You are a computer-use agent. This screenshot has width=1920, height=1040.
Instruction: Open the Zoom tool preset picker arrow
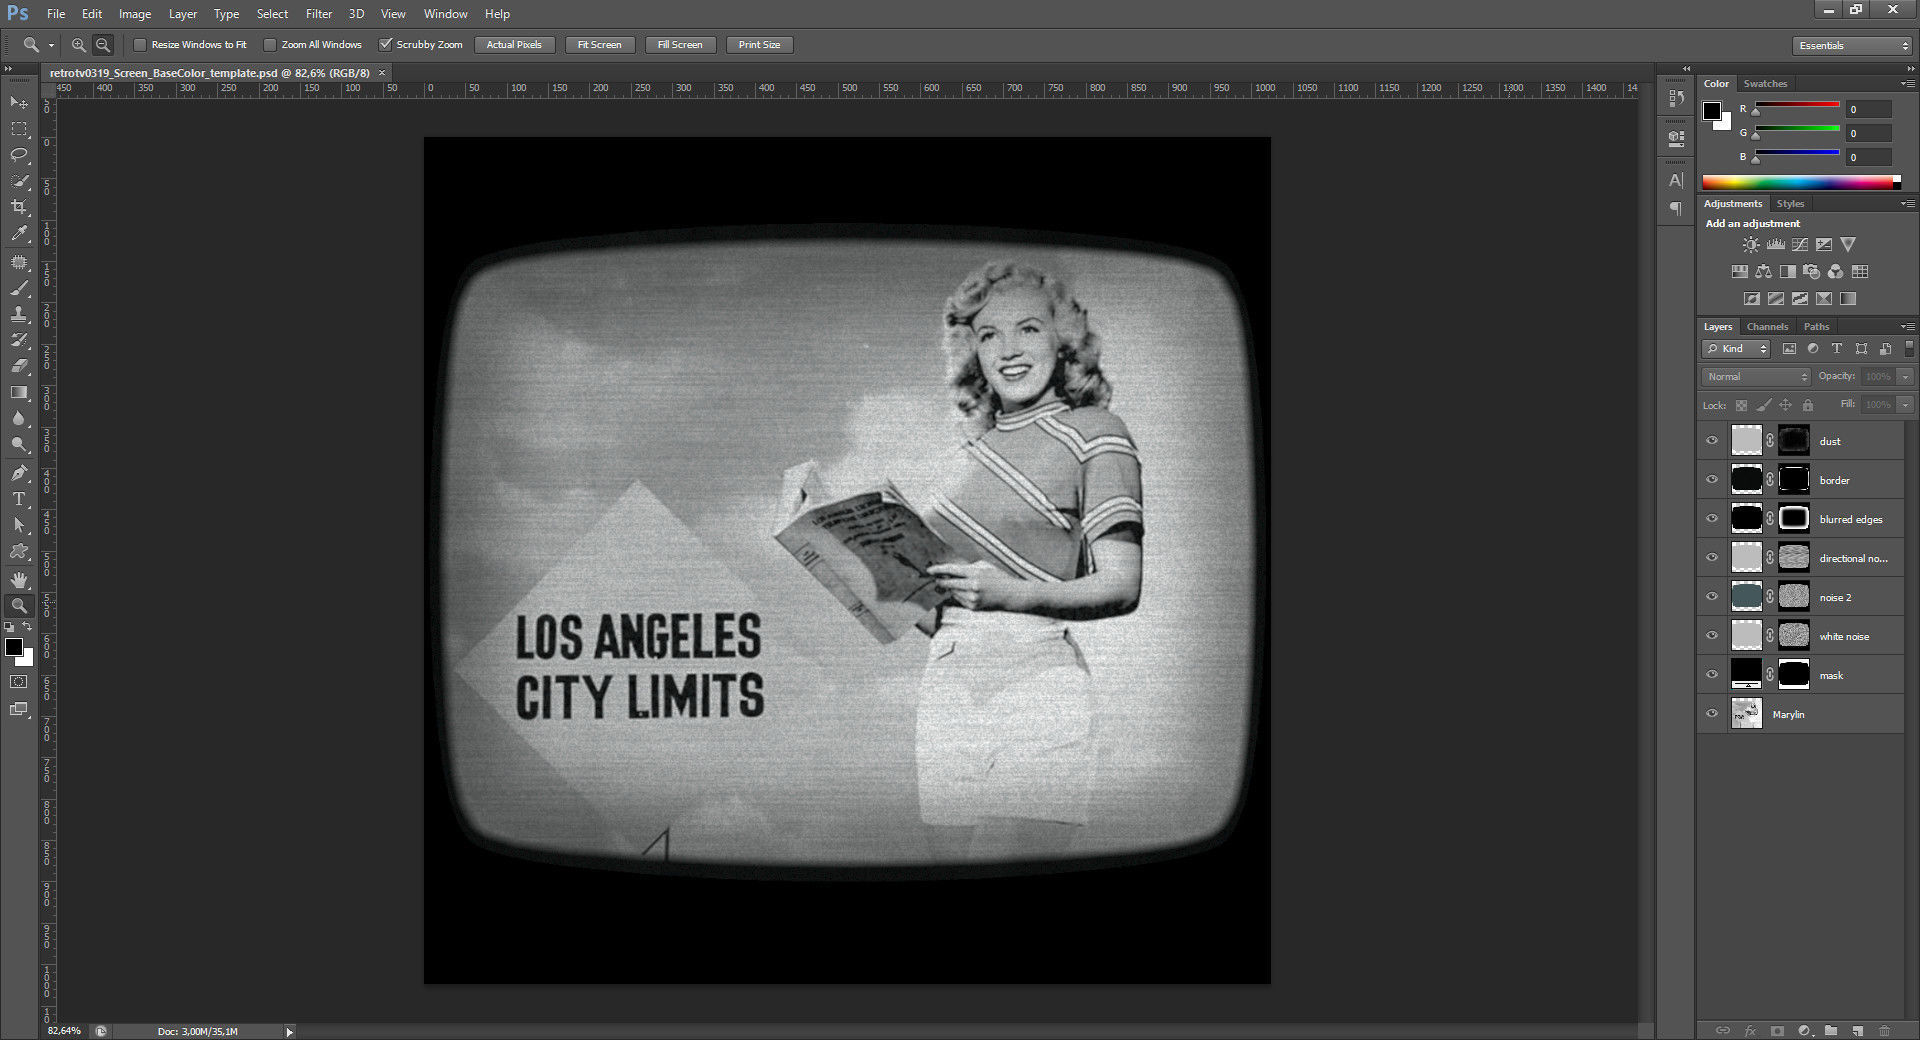tap(51, 45)
